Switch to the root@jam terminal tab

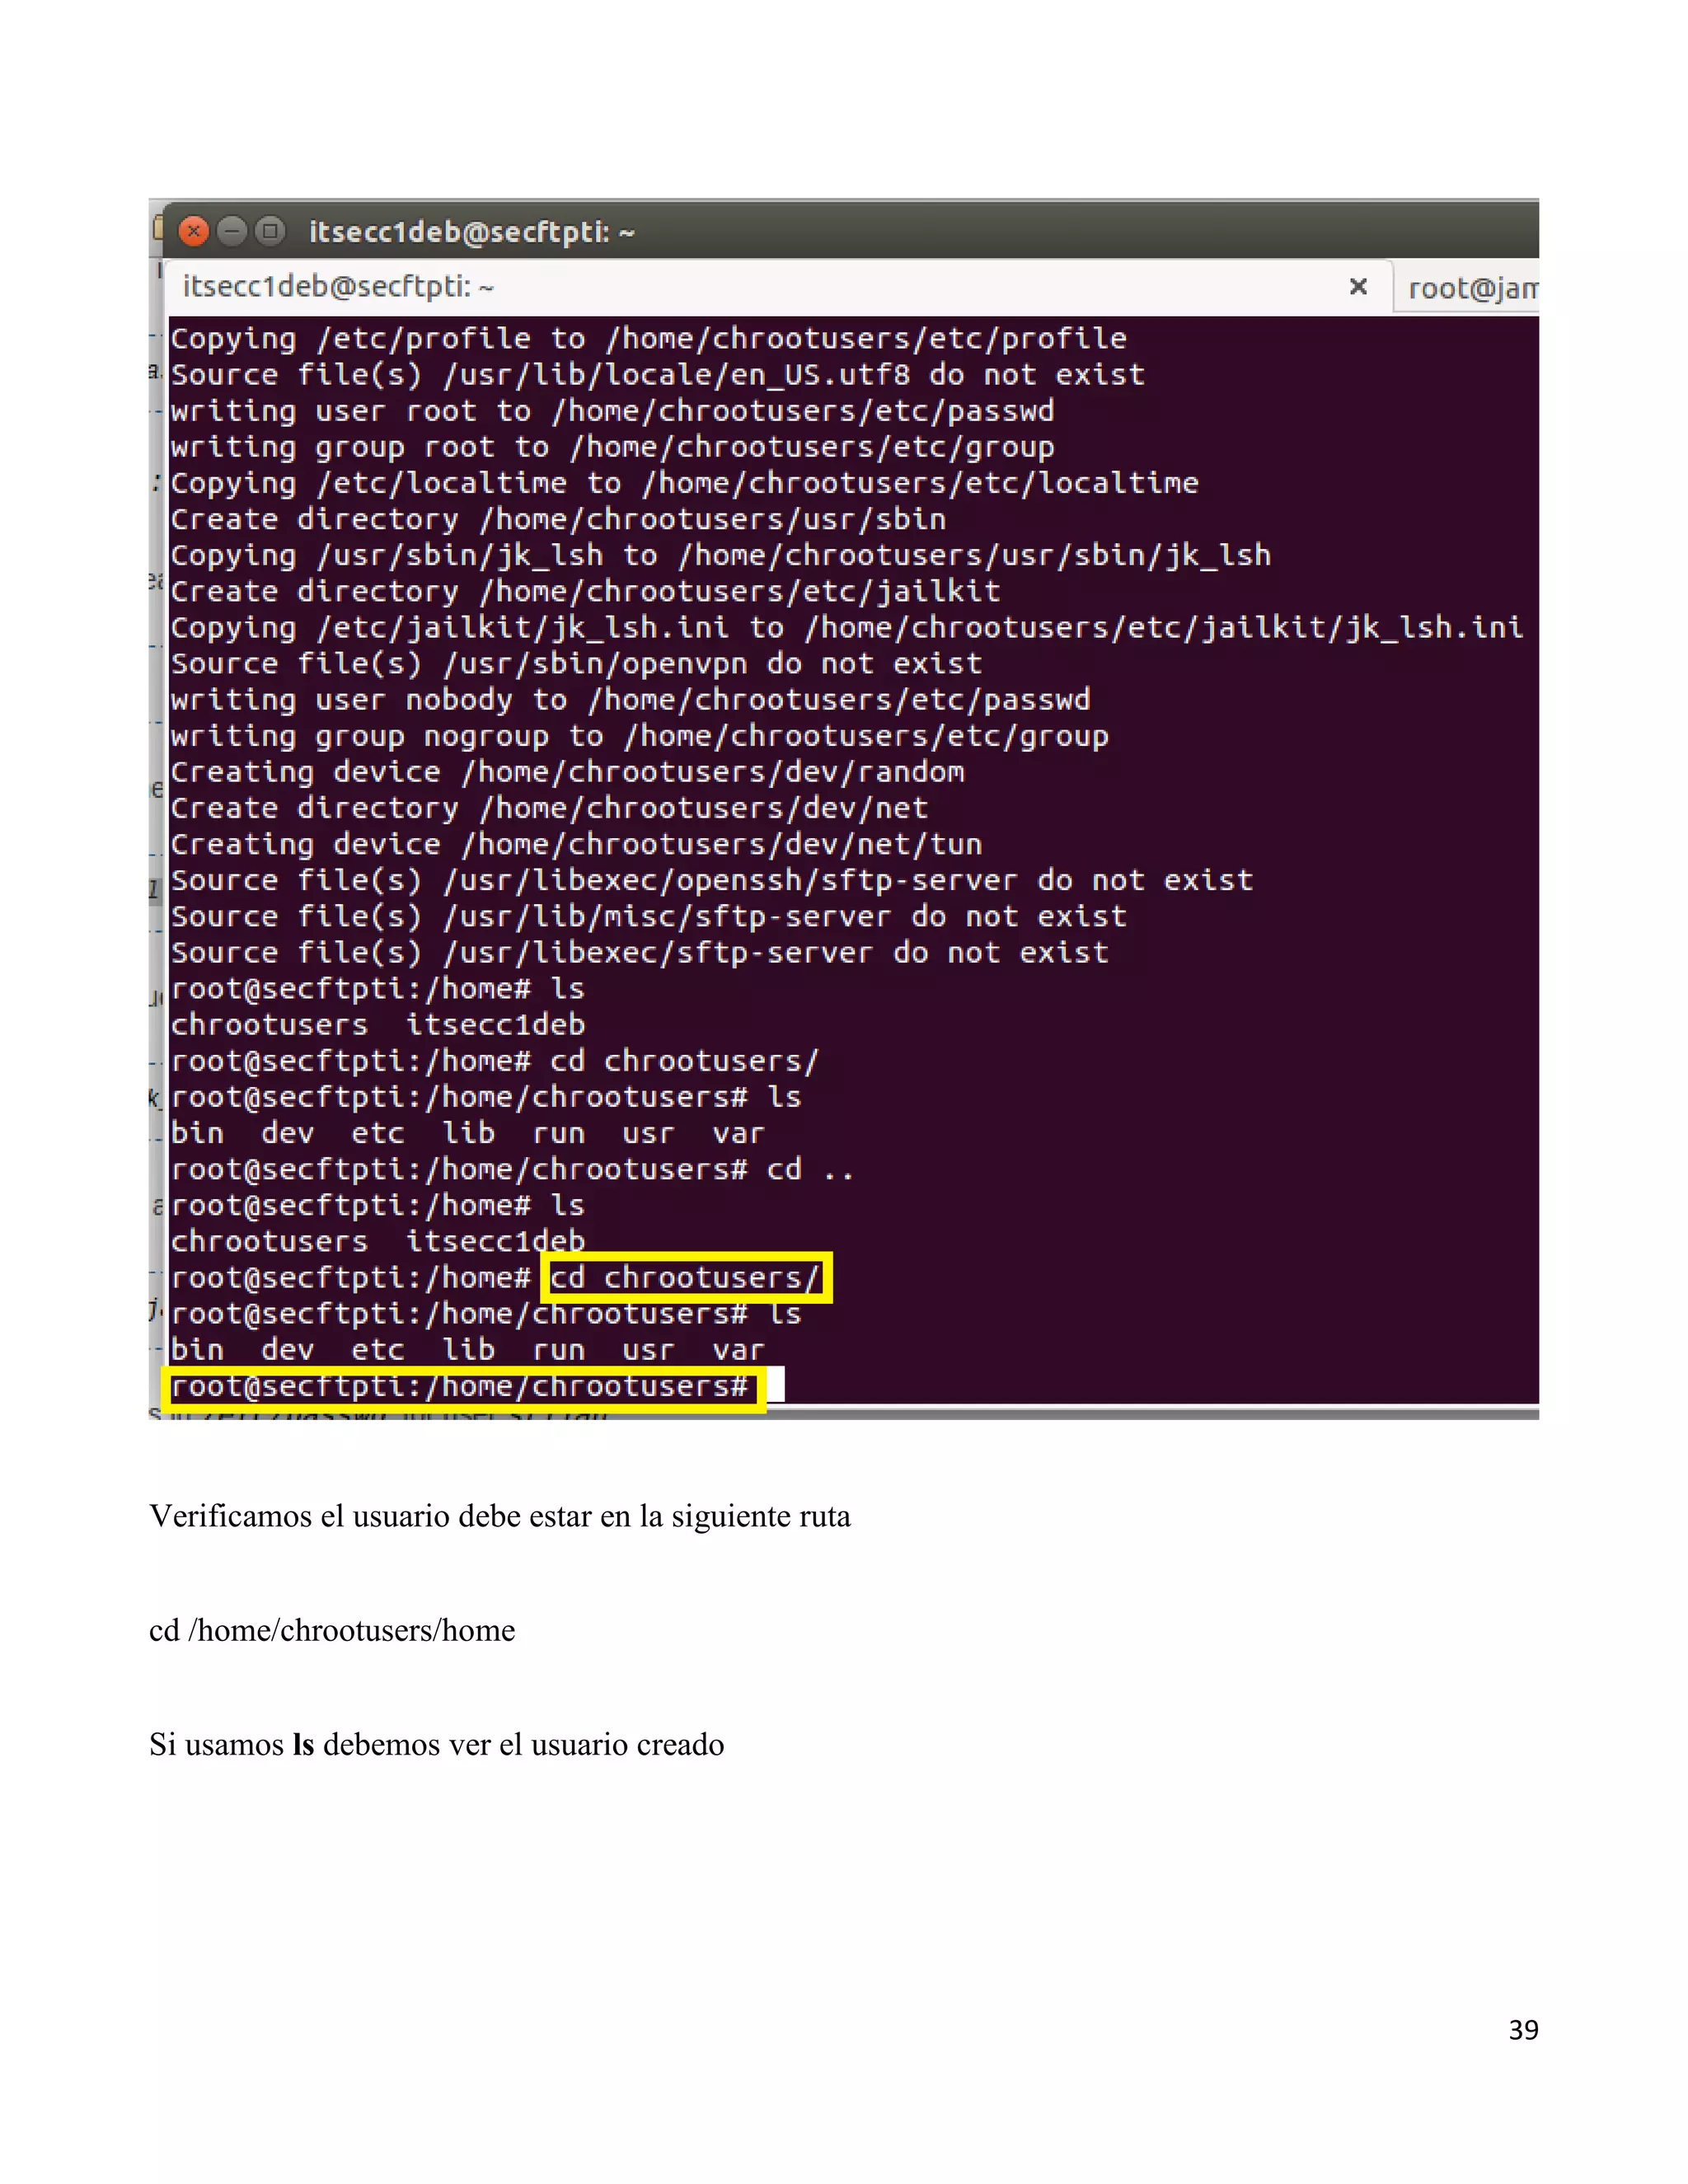click(1470, 289)
